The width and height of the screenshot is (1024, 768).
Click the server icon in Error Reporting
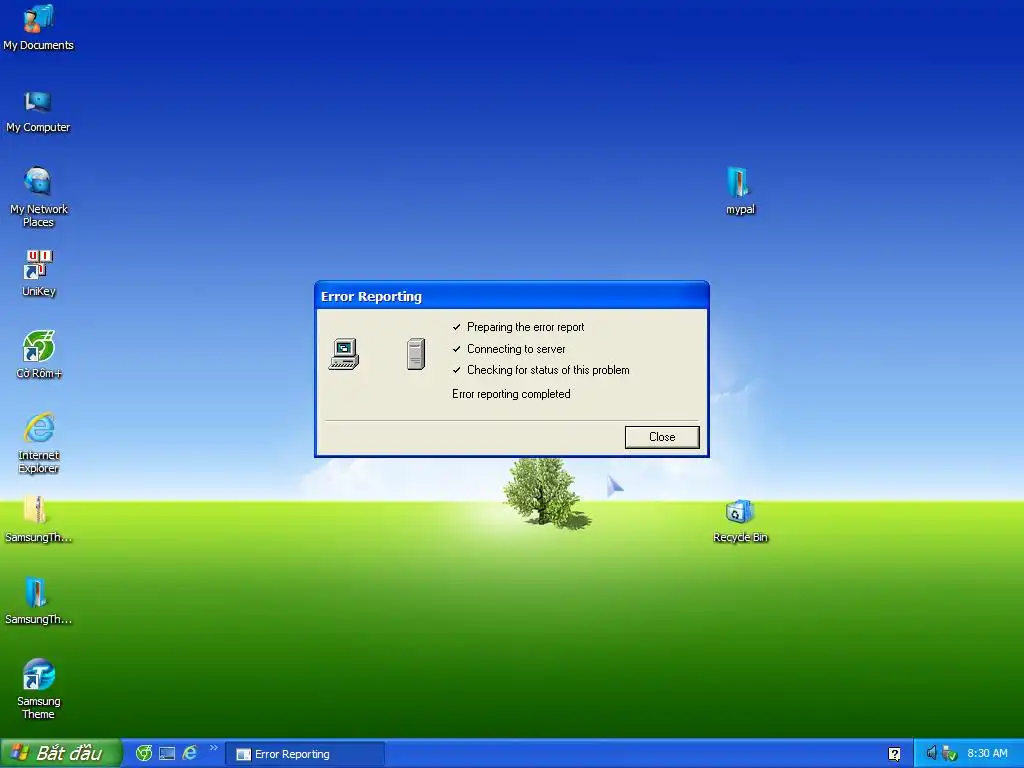click(x=416, y=354)
